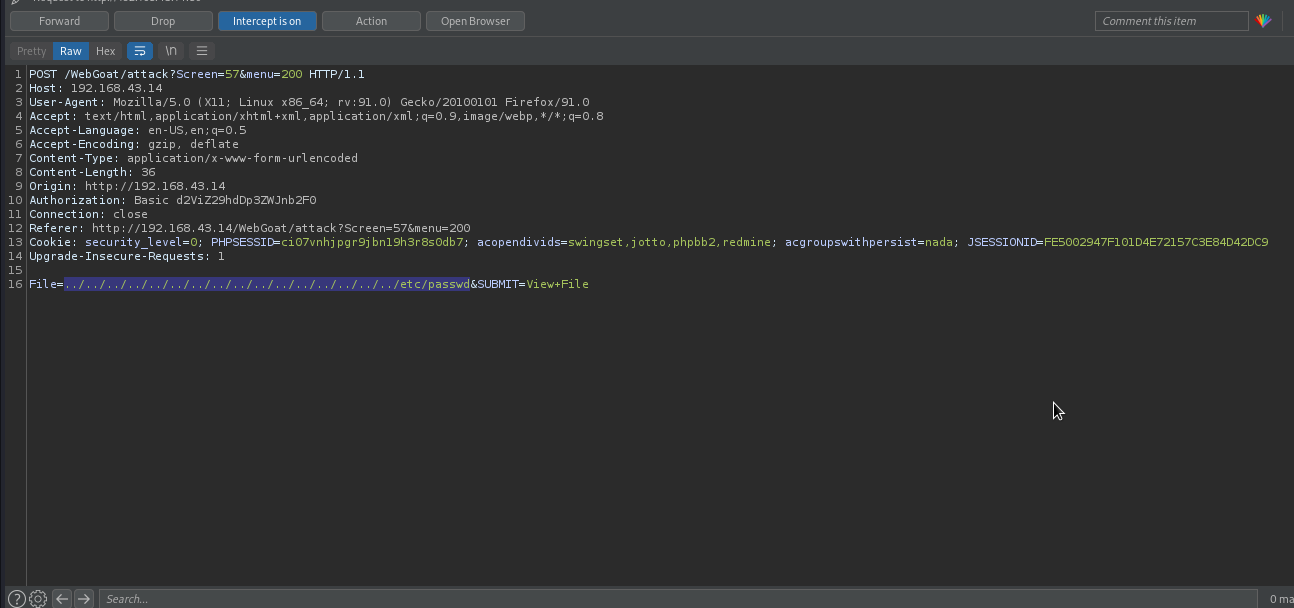1294x608 pixels.
Task: Focus the Search input field
Action: [x=677, y=599]
